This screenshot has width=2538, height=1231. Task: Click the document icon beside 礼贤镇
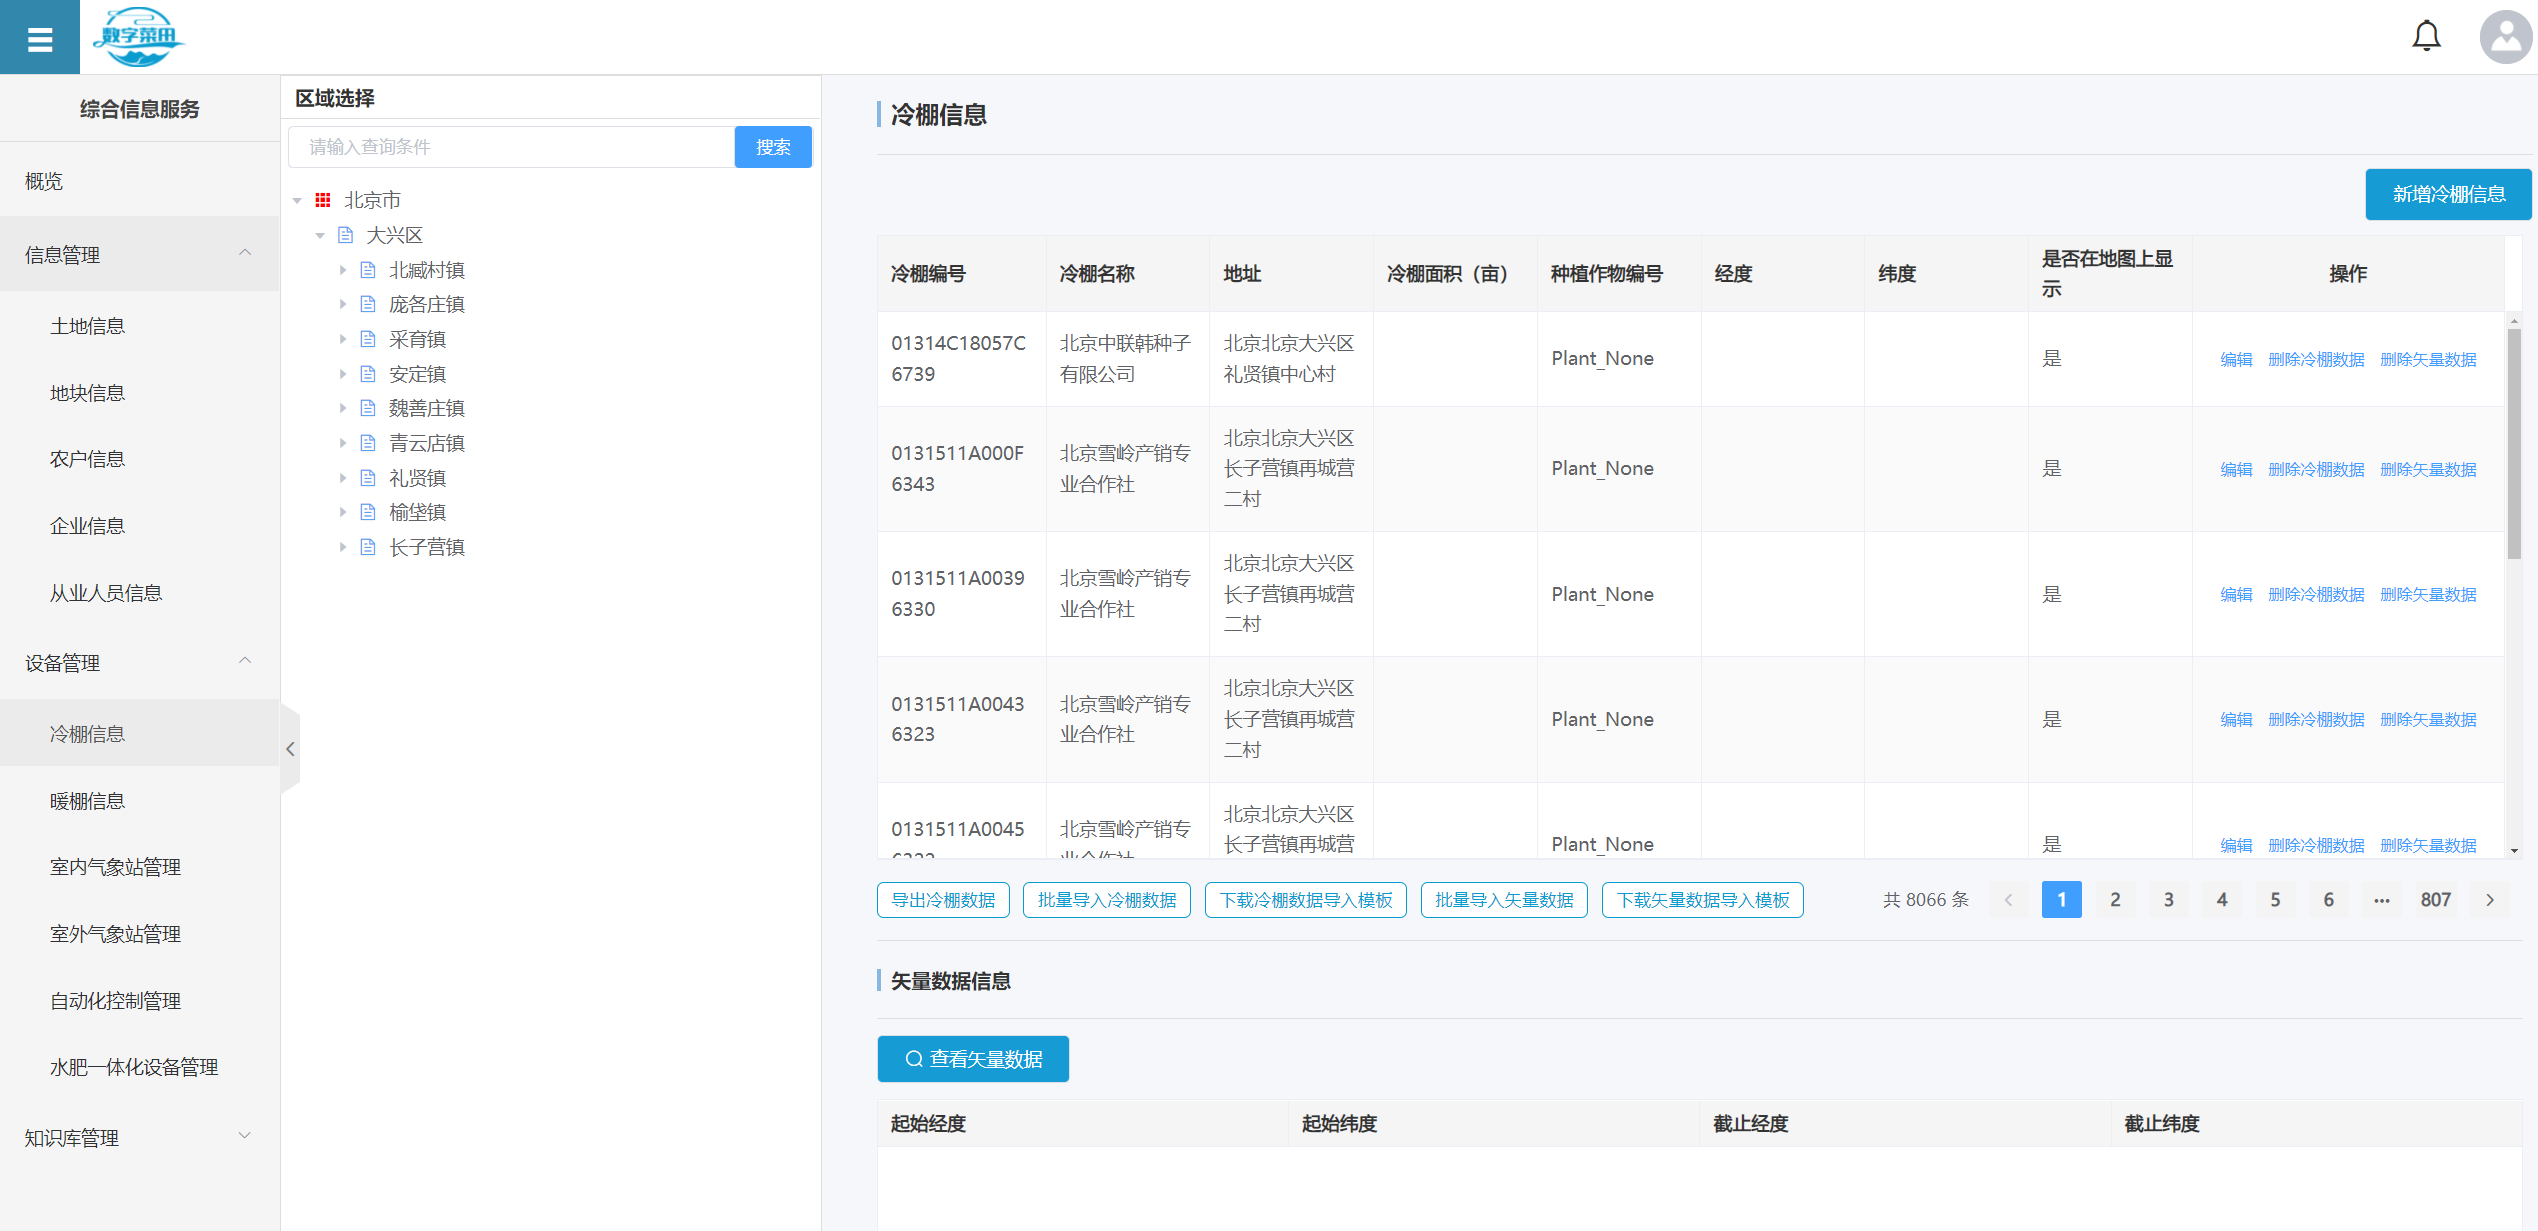coord(368,478)
